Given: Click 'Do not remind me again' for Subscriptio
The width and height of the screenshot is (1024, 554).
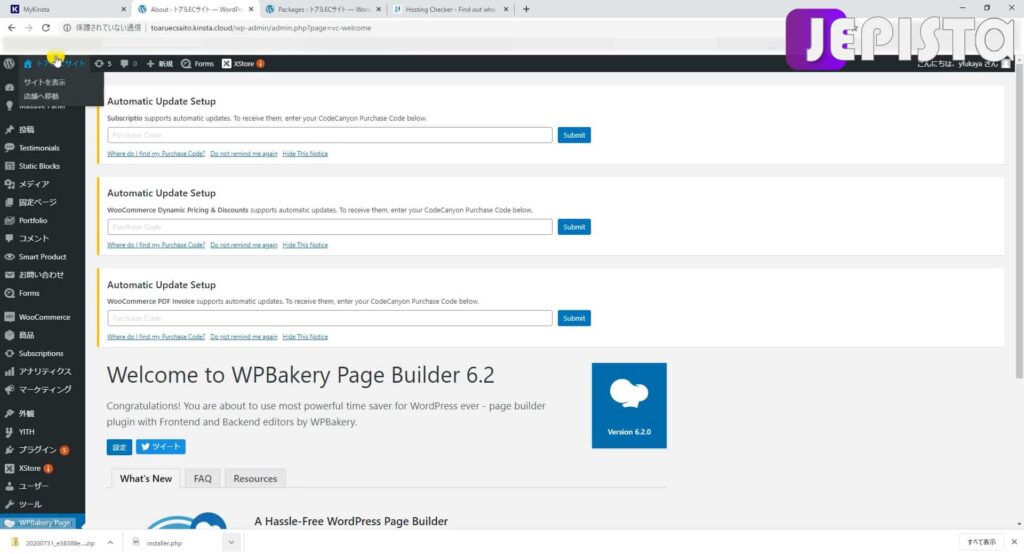Looking at the screenshot, I should (244, 154).
